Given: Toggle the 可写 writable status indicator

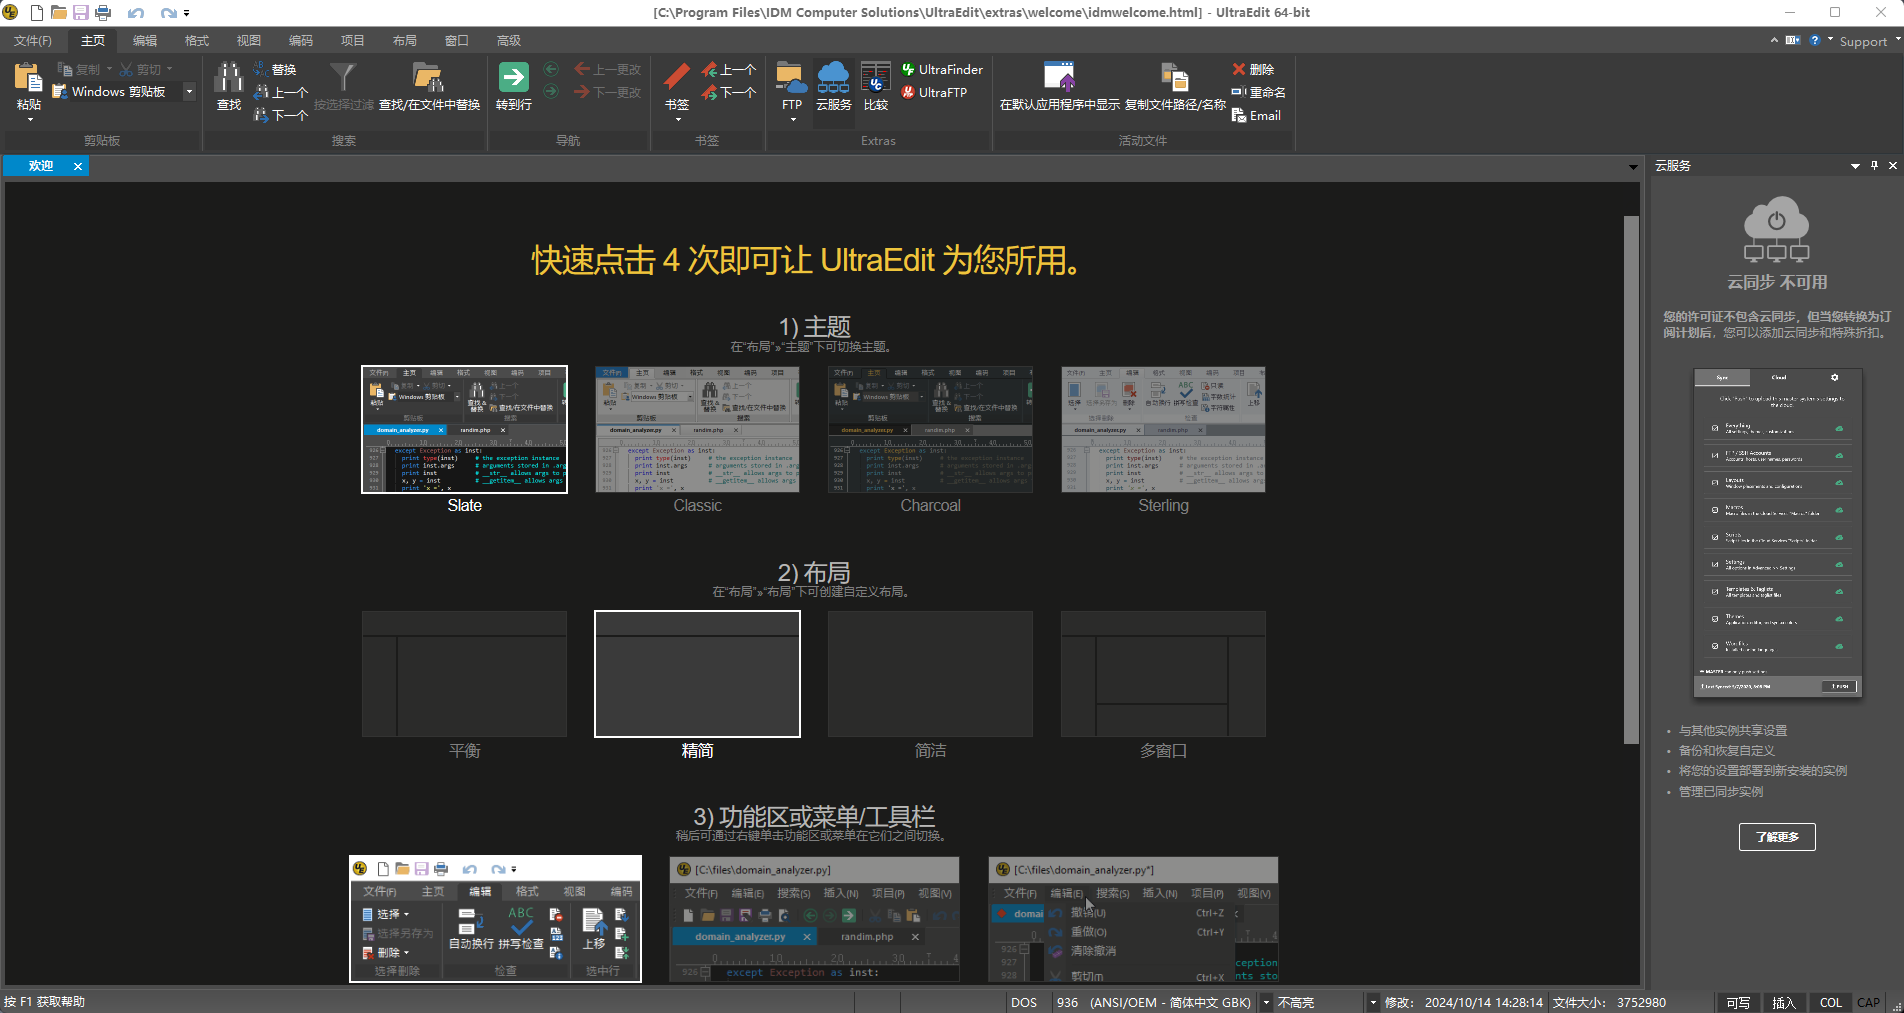Looking at the screenshot, I should 1738,1002.
